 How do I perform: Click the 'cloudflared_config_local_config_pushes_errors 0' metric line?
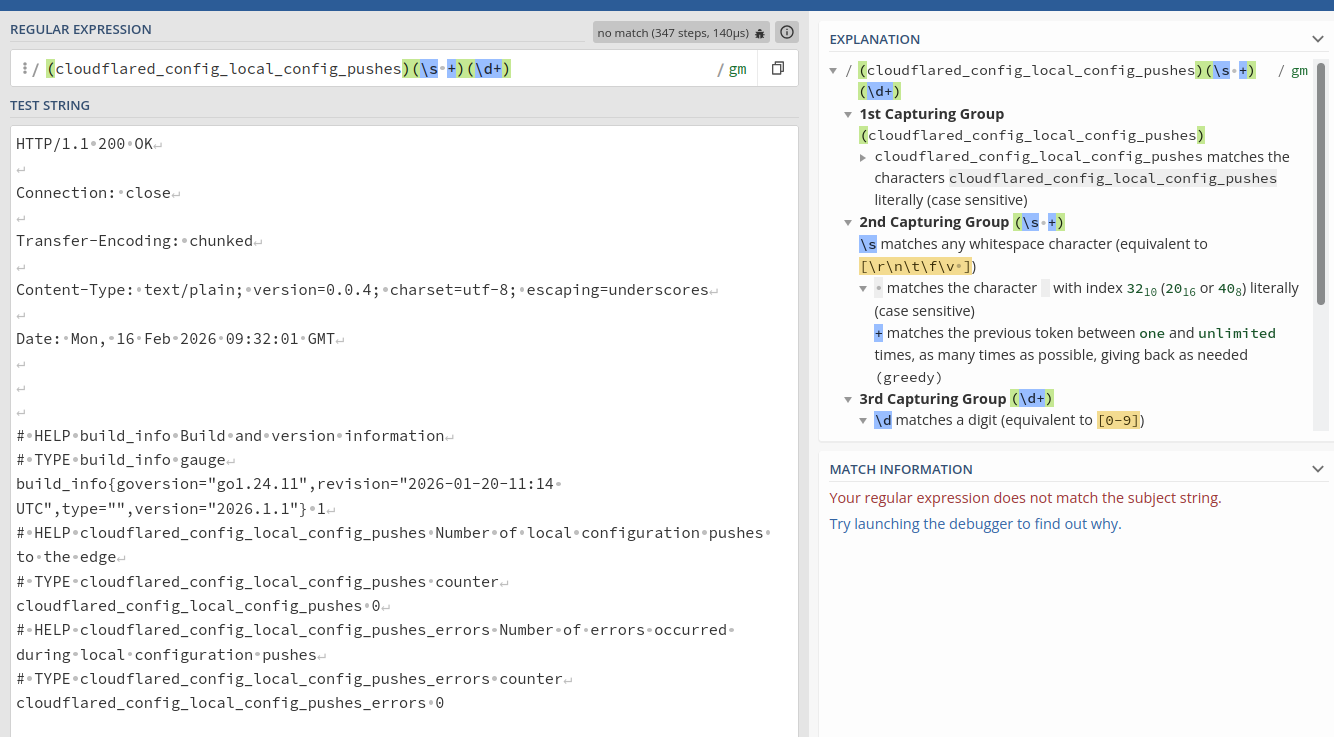tap(230, 703)
